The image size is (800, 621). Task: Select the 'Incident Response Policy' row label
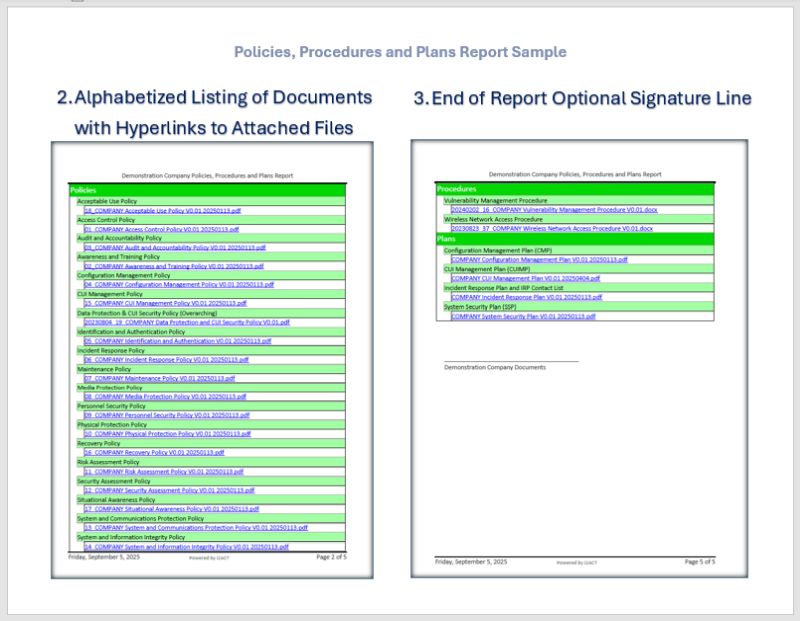pos(111,351)
